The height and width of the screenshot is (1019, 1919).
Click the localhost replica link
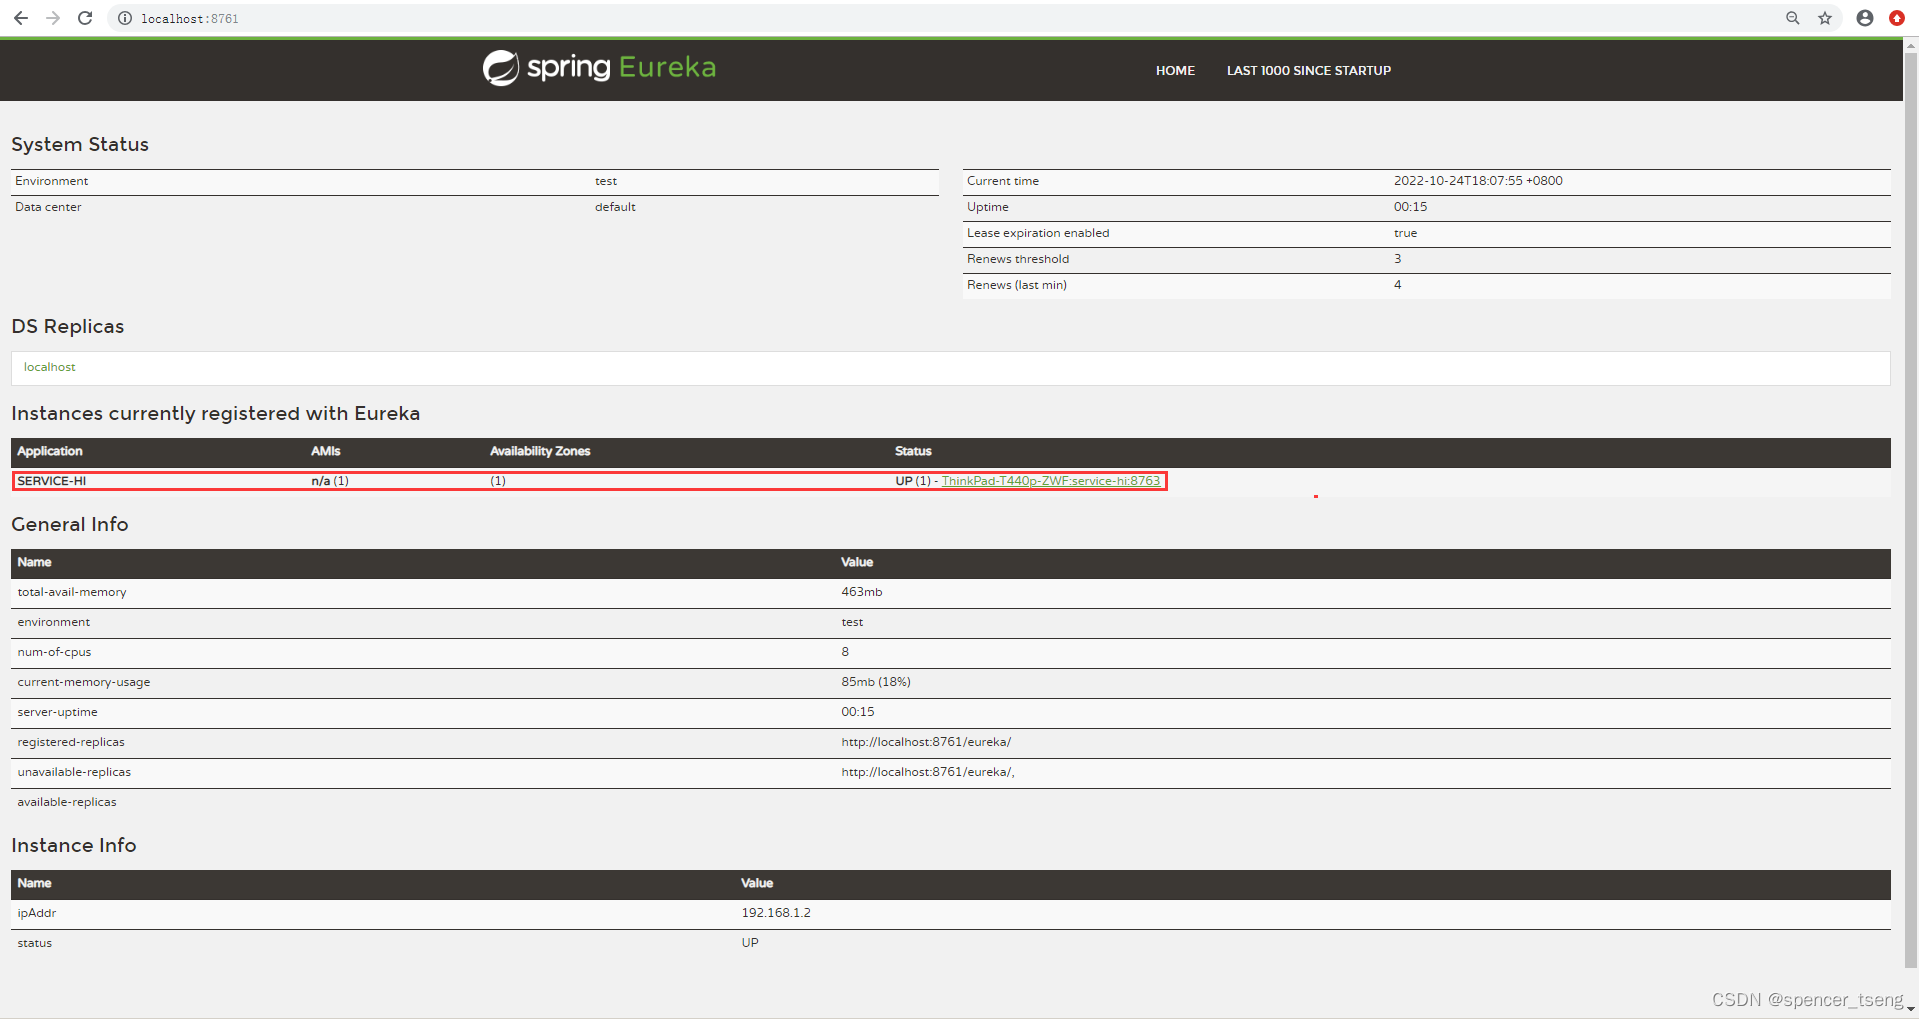click(49, 366)
